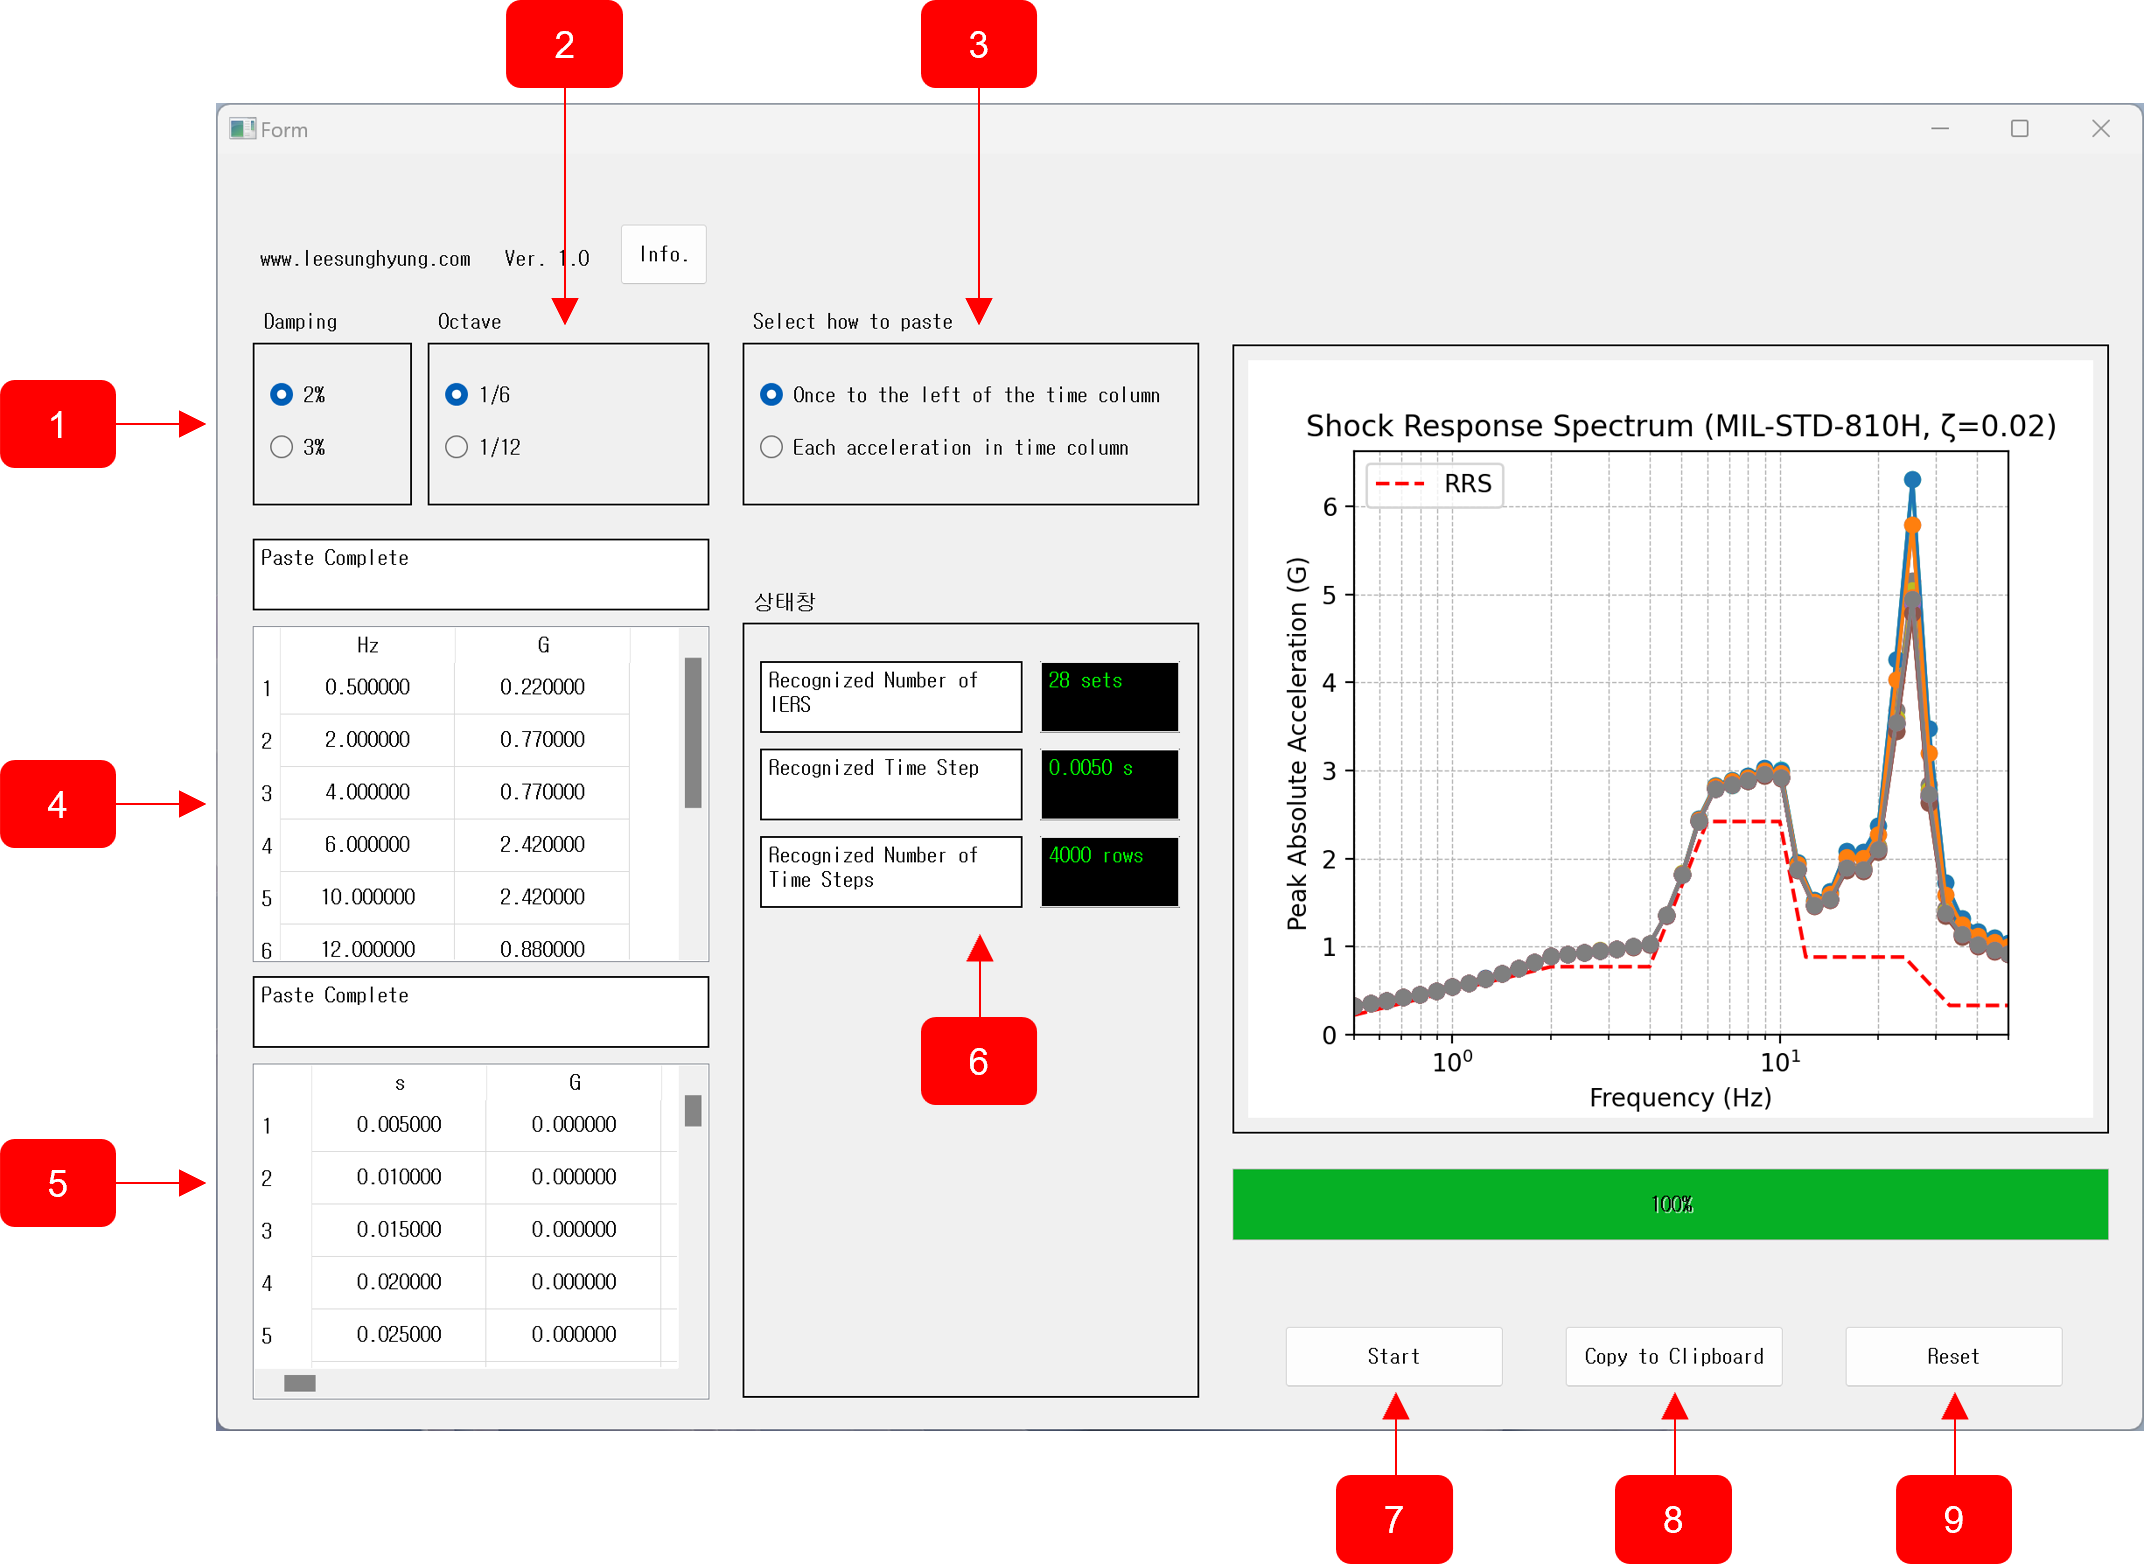Choose the 1/12 octave option
This screenshot has height=1564, width=2144.
click(457, 447)
